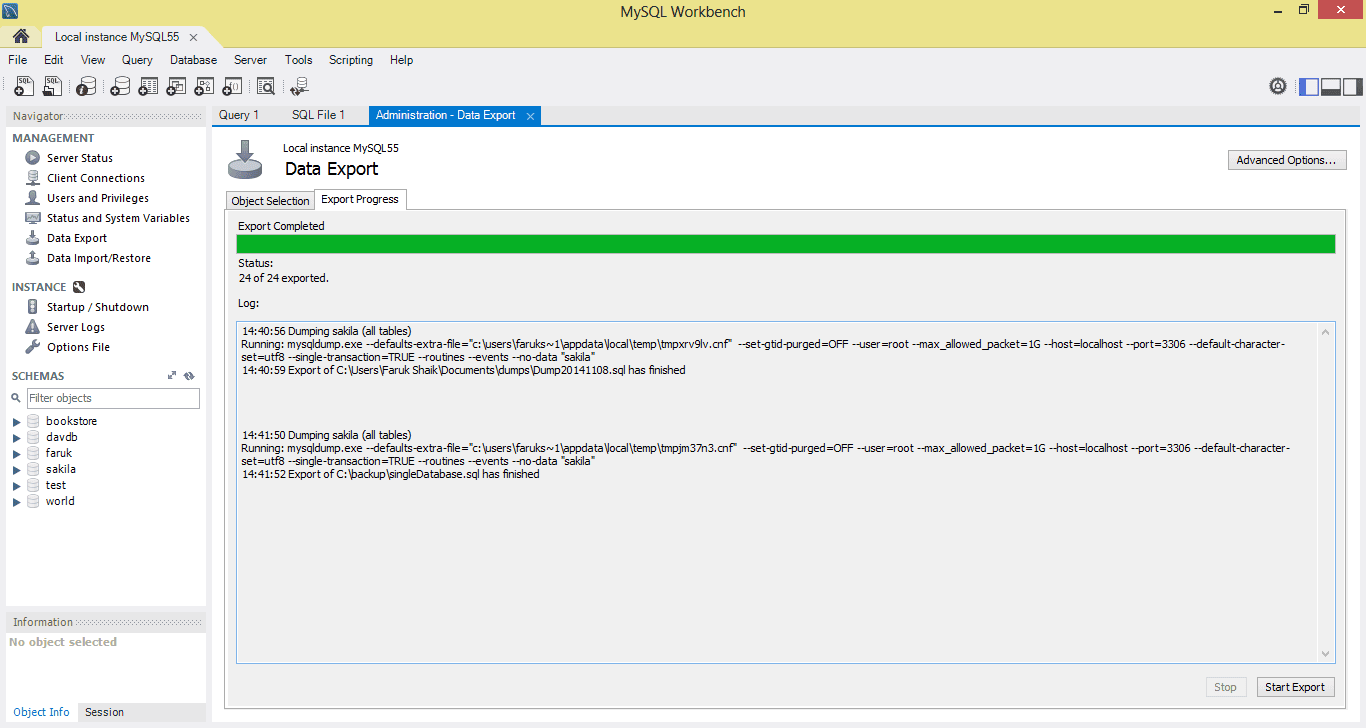Image resolution: width=1366 pixels, height=728 pixels.
Task: Click the Options File wrench icon
Action: point(33,347)
